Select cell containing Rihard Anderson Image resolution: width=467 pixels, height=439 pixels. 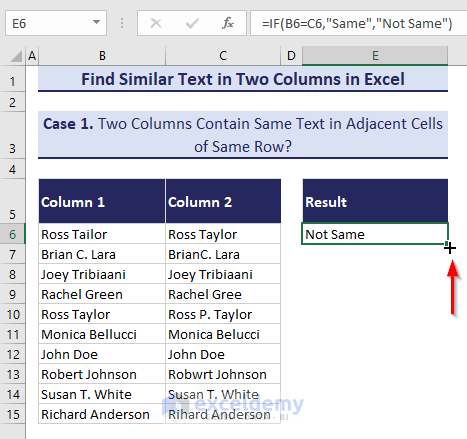tap(223, 414)
